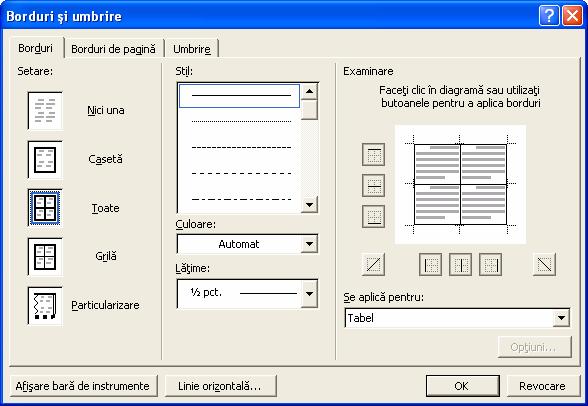The width and height of the screenshot is (588, 406).
Task: Toggle the inside horizontal border button
Action: tap(374, 186)
